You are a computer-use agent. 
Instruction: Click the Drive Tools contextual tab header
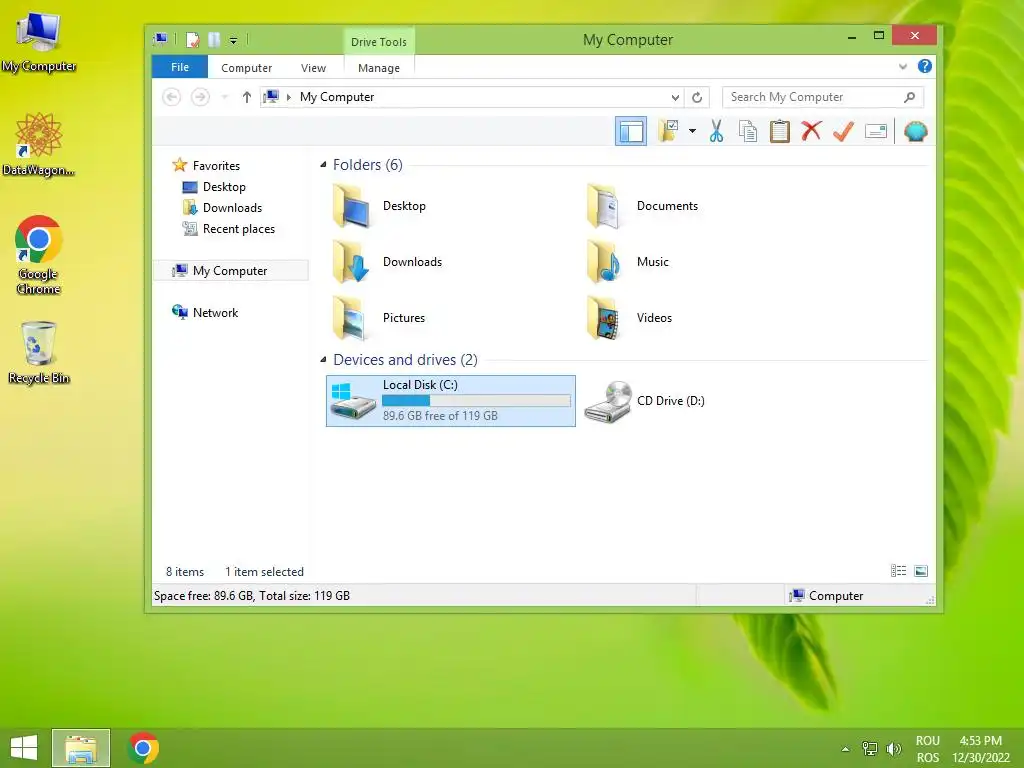click(x=379, y=42)
